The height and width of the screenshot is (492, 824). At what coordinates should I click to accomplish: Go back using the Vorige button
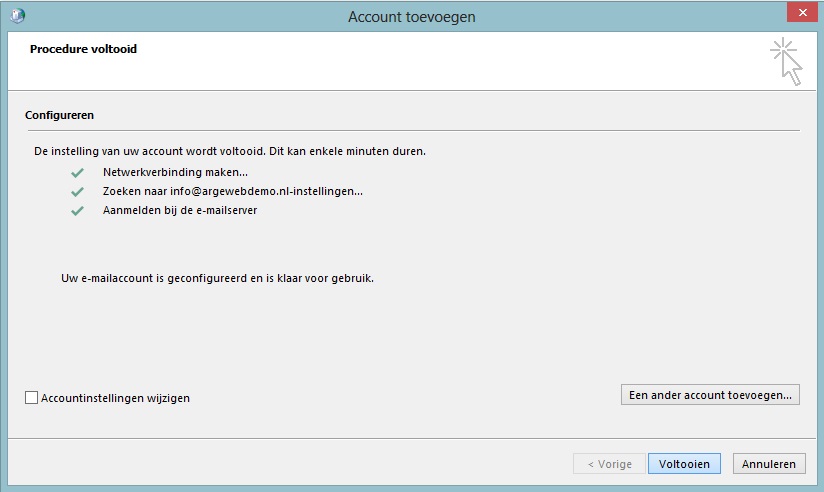[x=609, y=464]
